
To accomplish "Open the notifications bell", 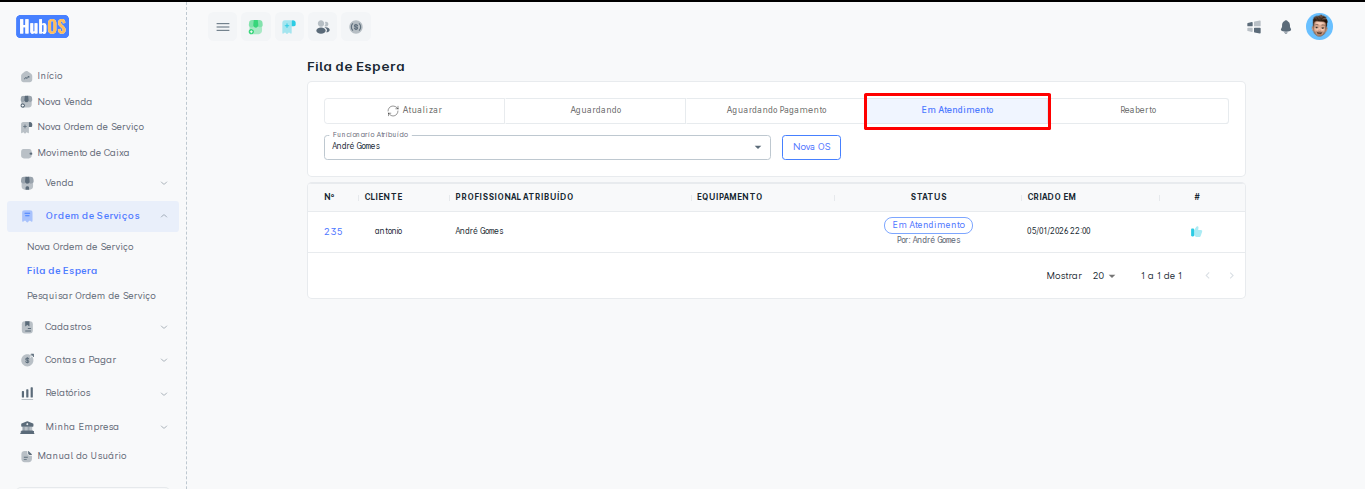I will [1286, 27].
